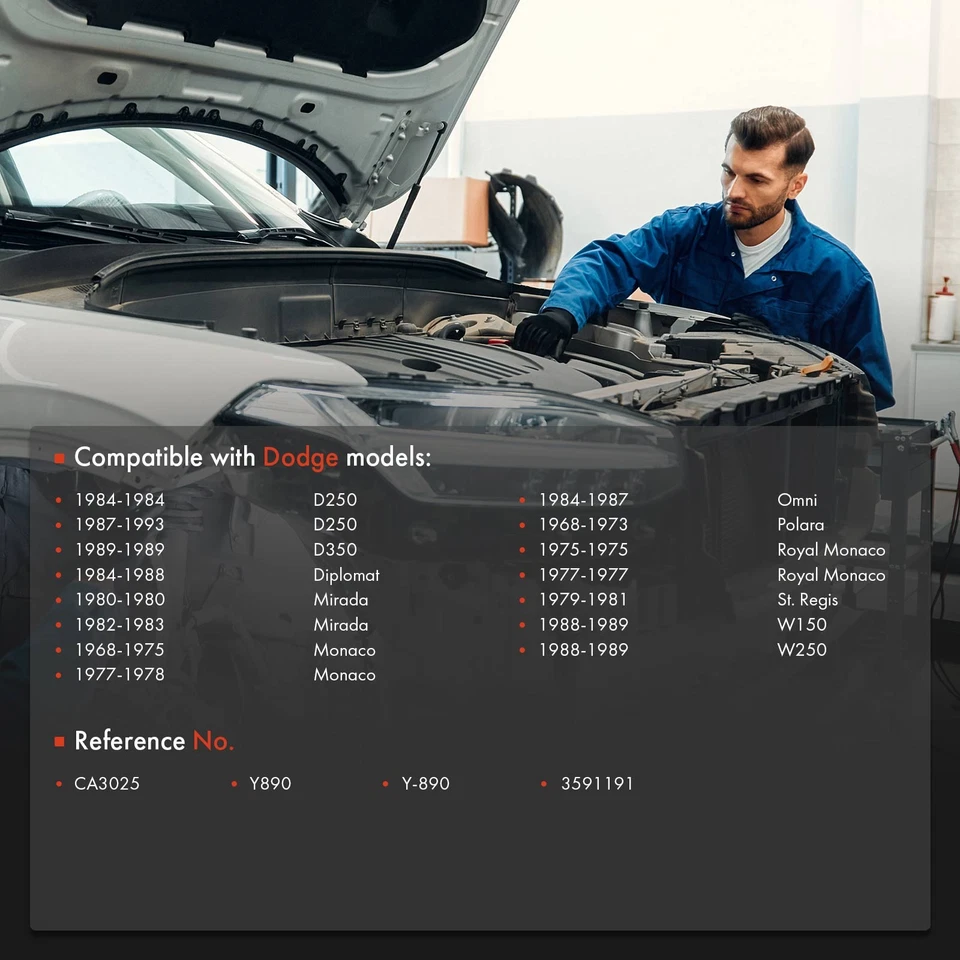Viewport: 960px width, 960px height.
Task: Click the '3591191' reference number
Action: (598, 785)
